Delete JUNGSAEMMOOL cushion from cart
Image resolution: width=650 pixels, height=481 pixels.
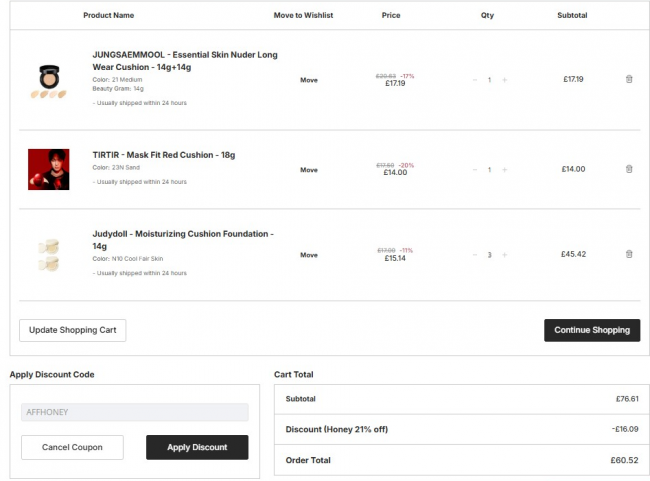[629, 79]
